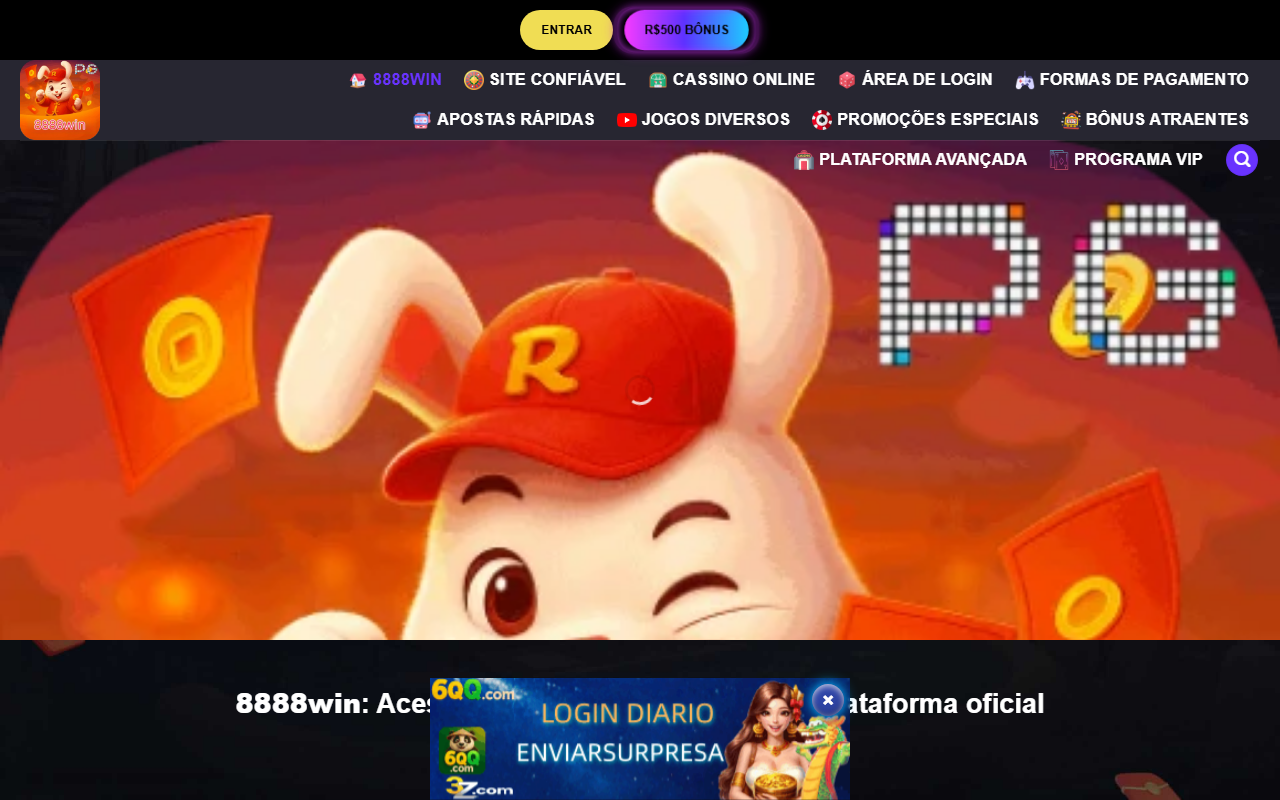Click the red dice icon beside ÁREA DE LOGIN
The image size is (1280, 800).
tap(847, 80)
